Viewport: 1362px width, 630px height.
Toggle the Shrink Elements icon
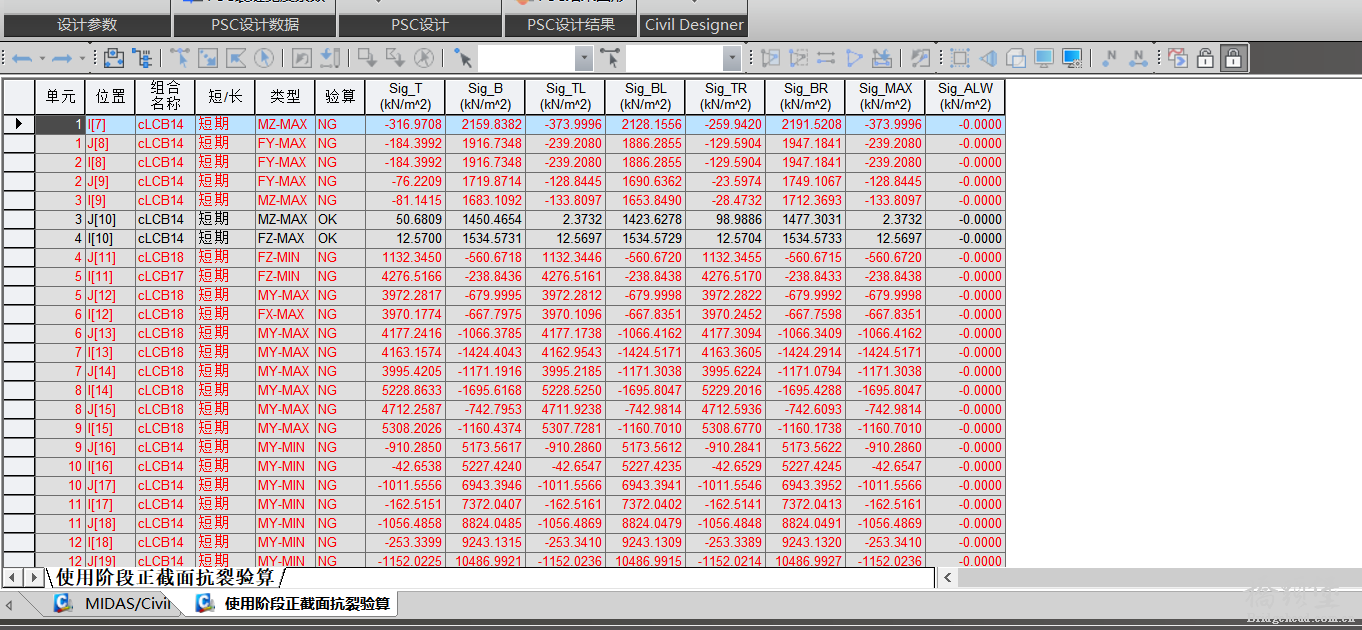[1016, 59]
